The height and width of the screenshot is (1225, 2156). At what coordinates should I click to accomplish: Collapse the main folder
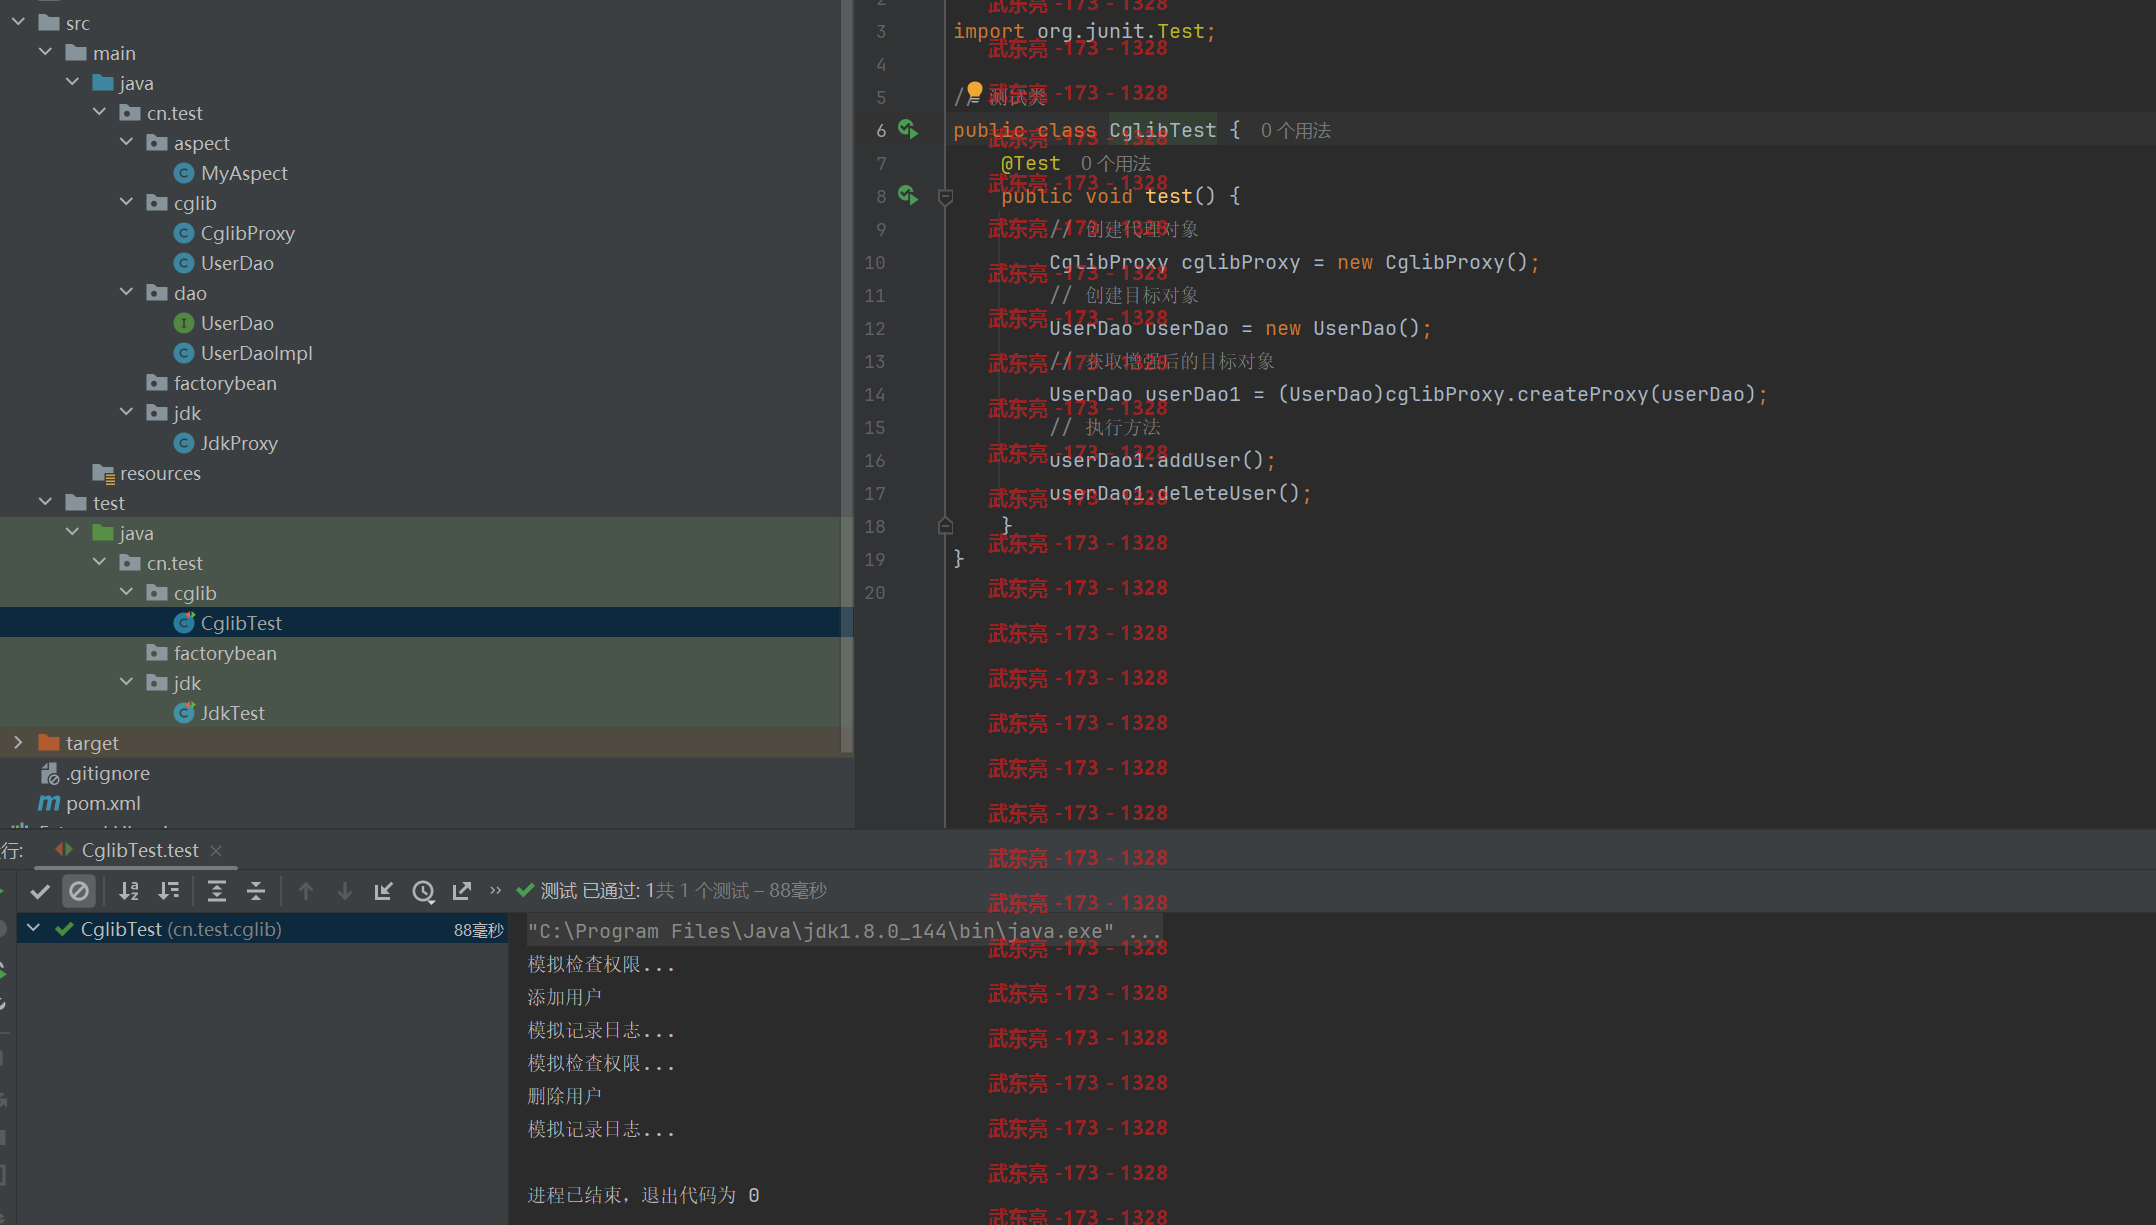click(45, 52)
